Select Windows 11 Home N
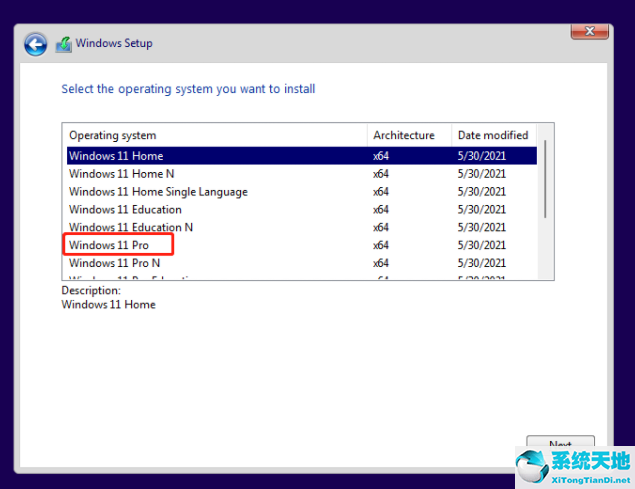 tap(302, 174)
